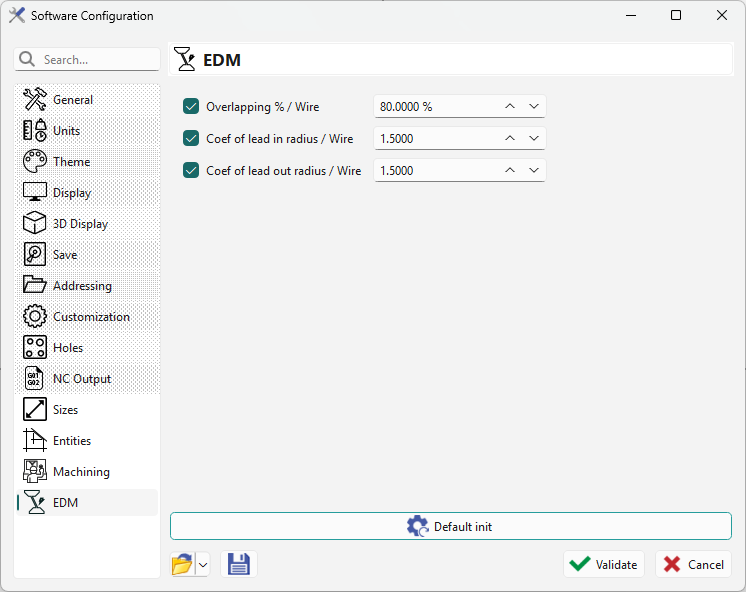Screen dimensions: 746x592
Task: Click the Validate button
Action: 604,564
